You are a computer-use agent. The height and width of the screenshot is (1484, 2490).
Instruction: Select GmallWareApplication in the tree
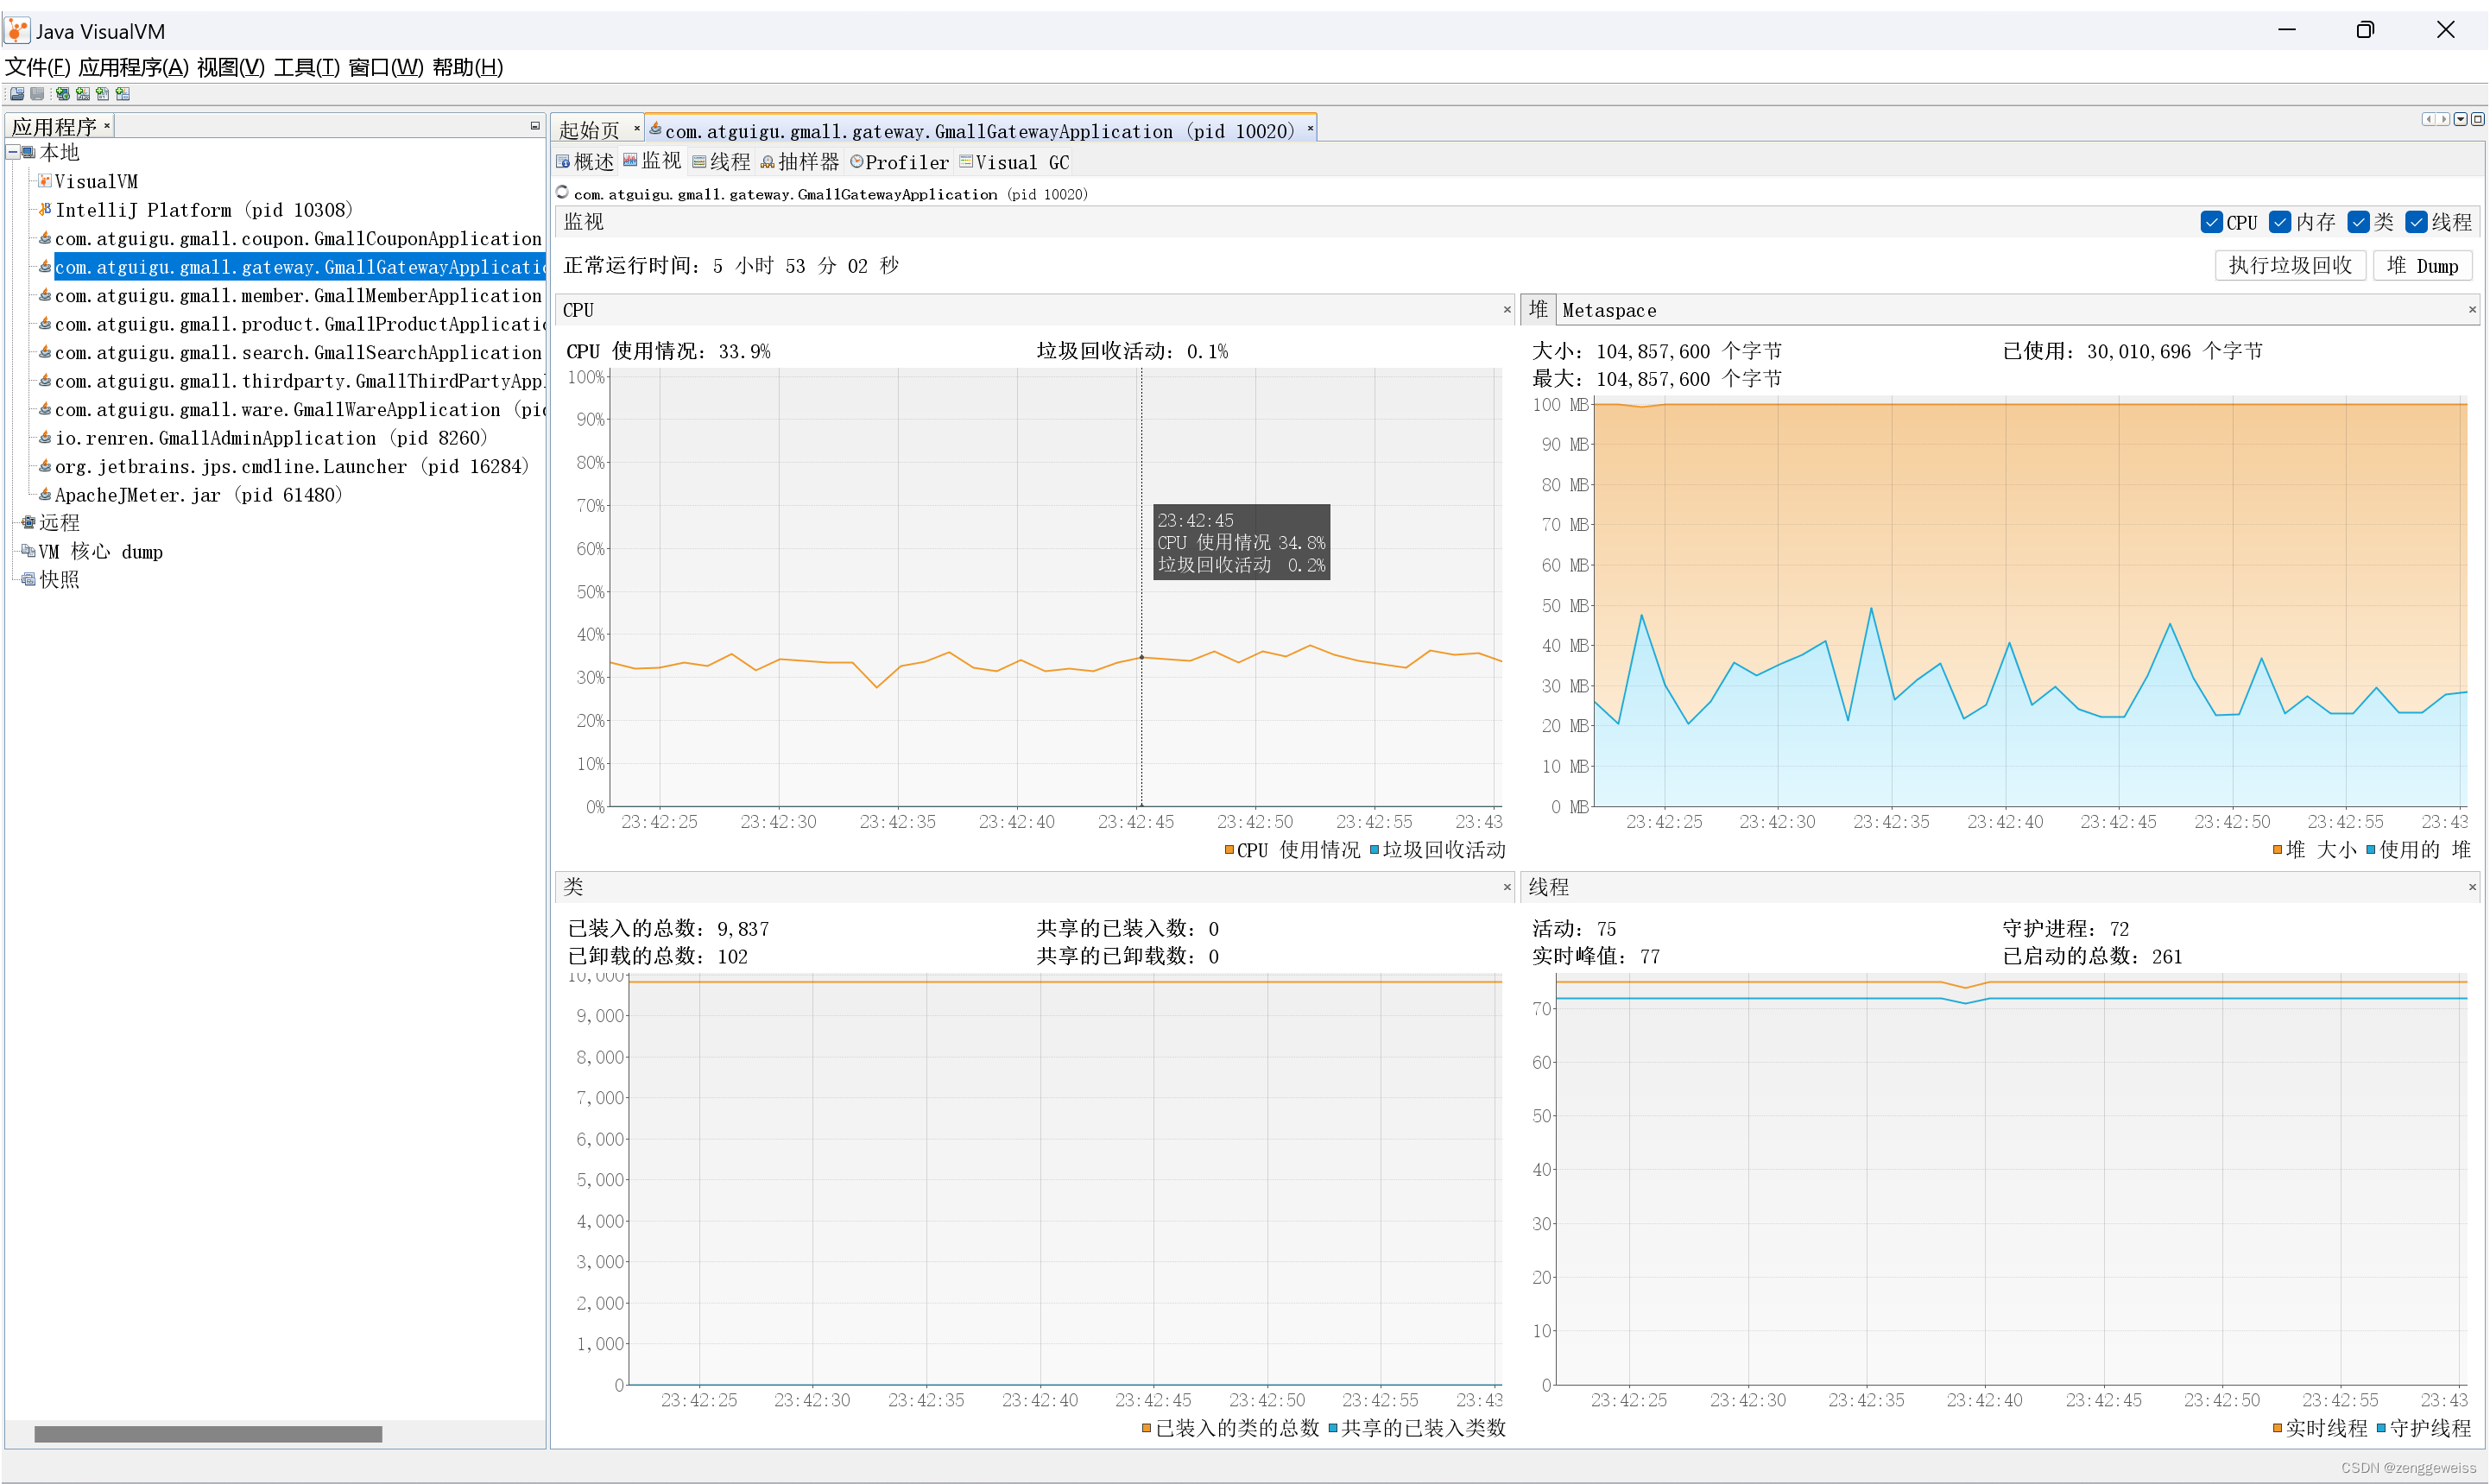point(298,410)
